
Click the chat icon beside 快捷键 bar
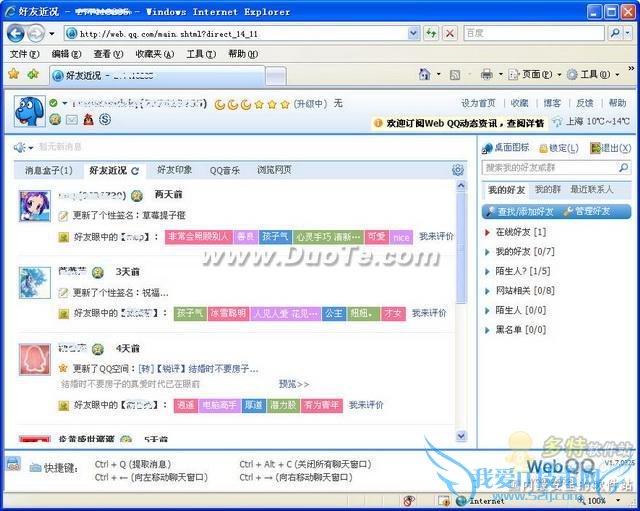pyautogui.click(x=13, y=464)
